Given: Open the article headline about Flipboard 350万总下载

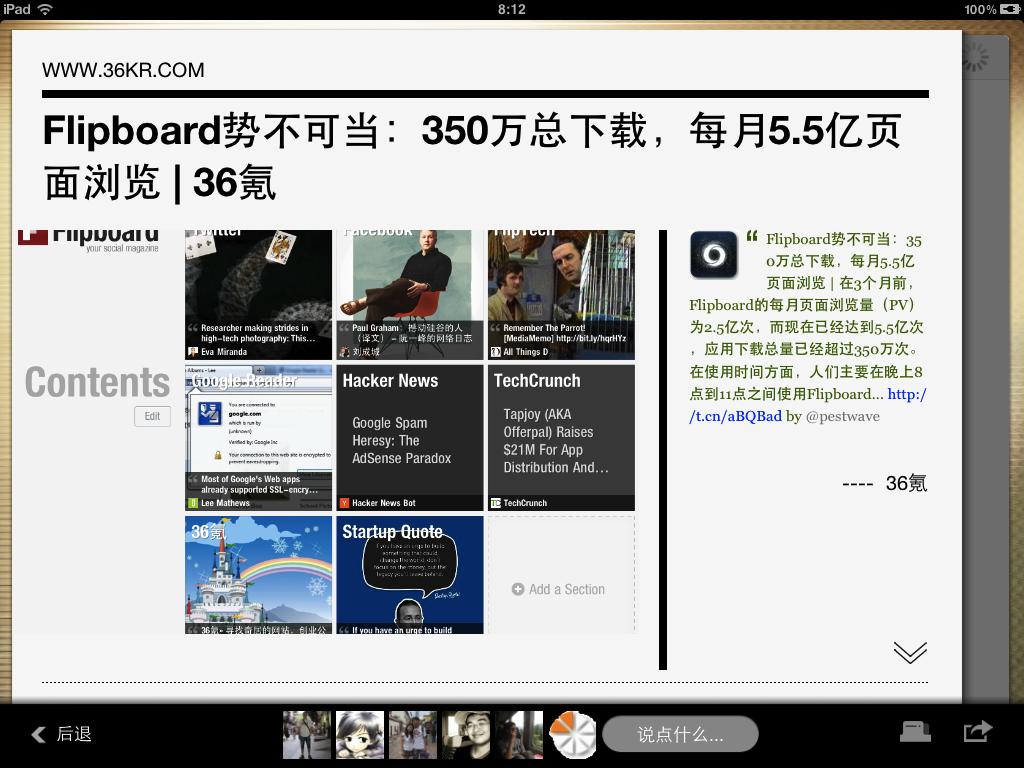Looking at the screenshot, I should [x=472, y=156].
